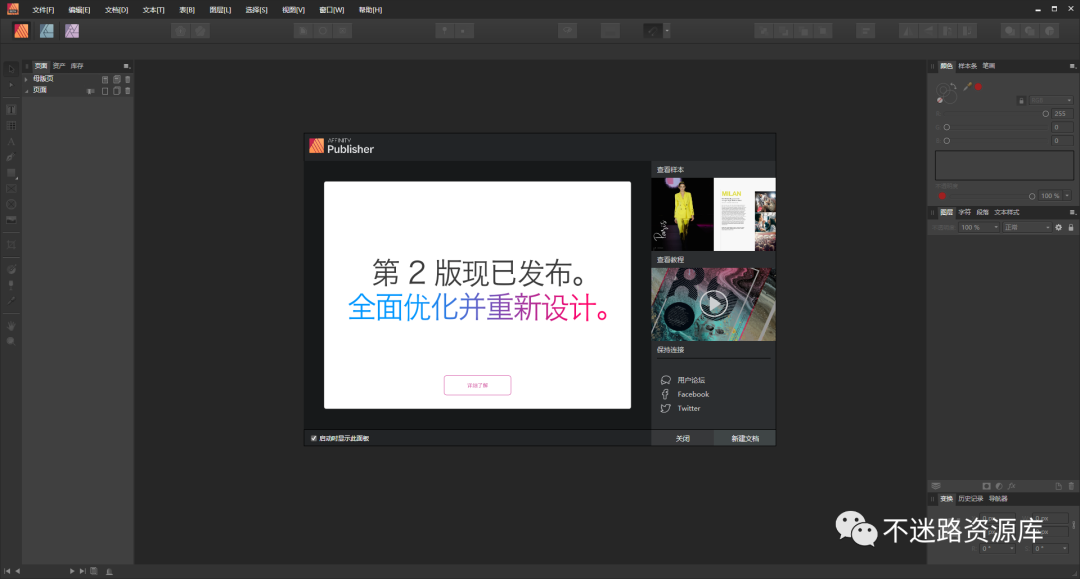Screen dimensions: 1080x579
Task: Open the 帮助[H] menu
Action: click(x=370, y=10)
